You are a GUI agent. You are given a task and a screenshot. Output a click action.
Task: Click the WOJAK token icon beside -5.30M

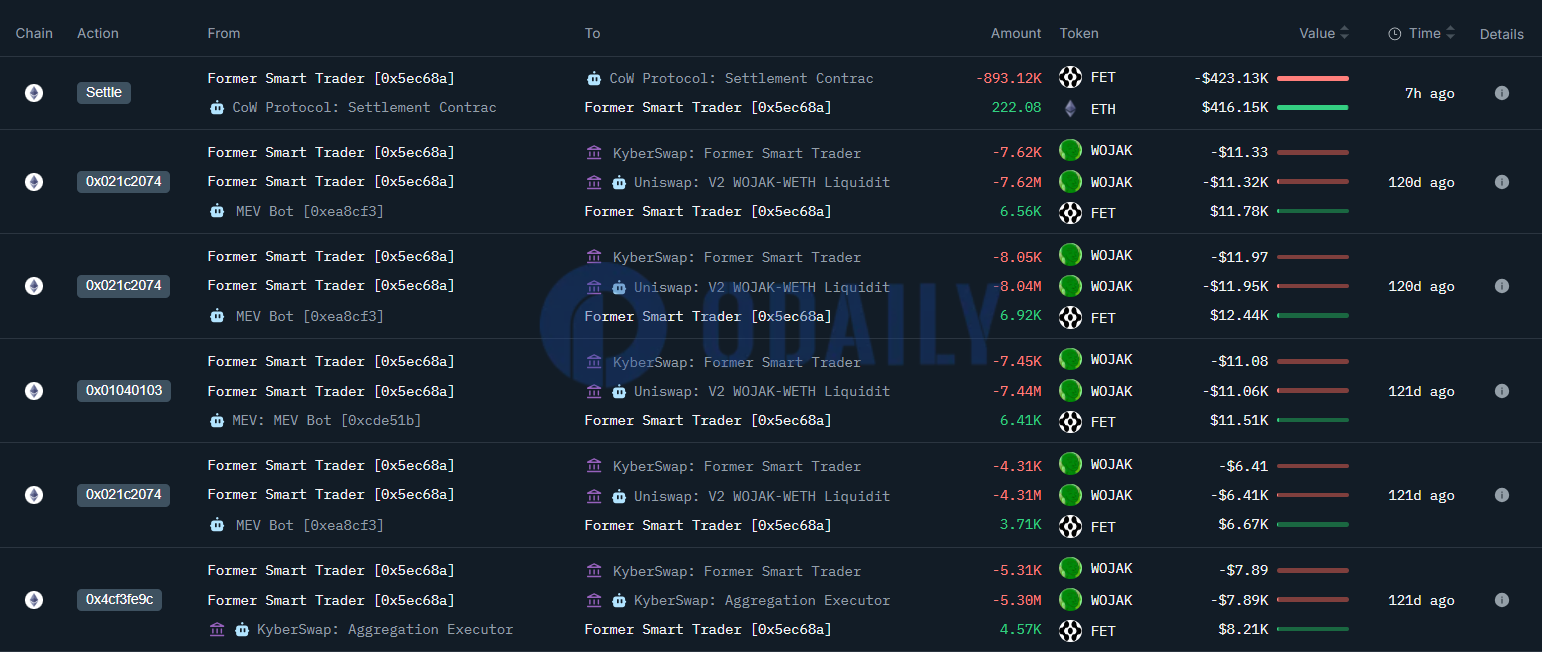[x=1071, y=600]
